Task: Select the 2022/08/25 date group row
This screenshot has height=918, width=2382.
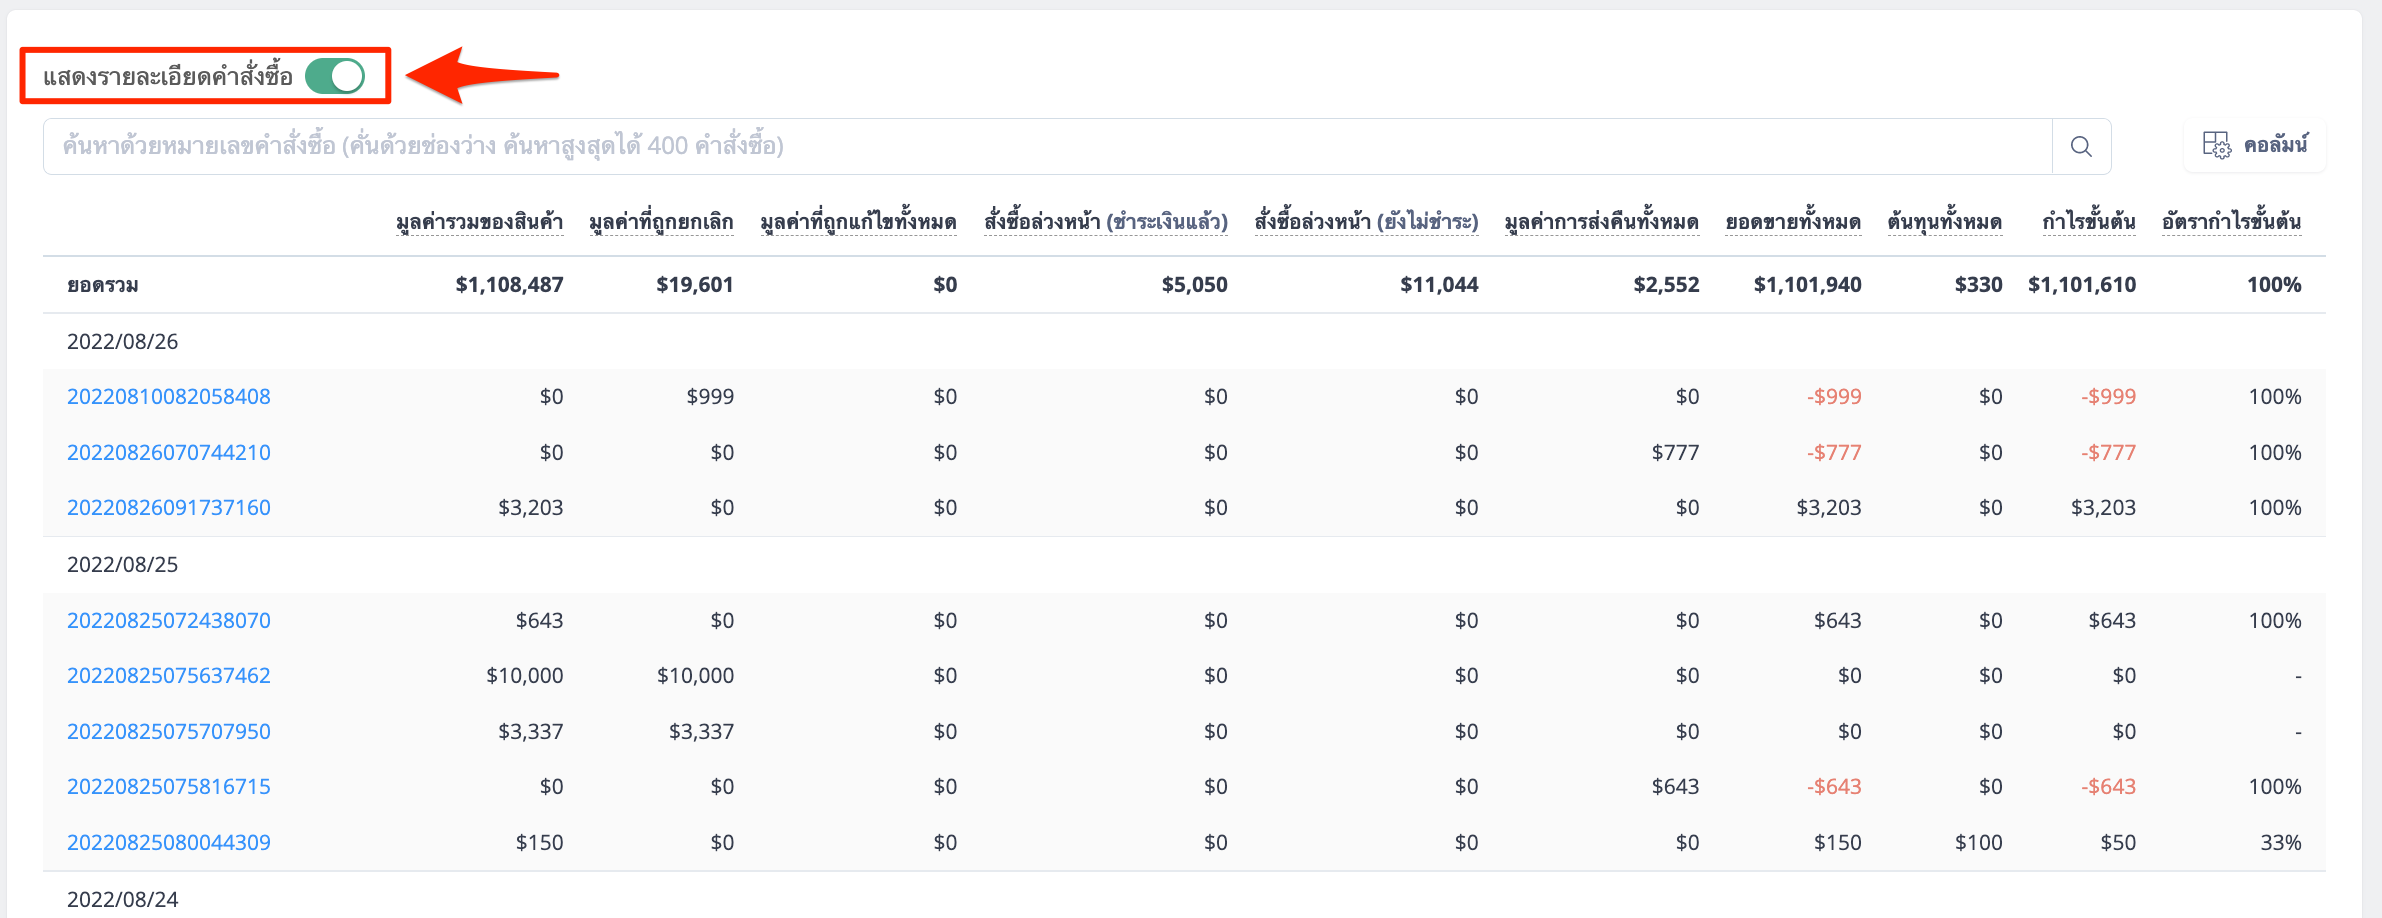Action: tap(1184, 565)
